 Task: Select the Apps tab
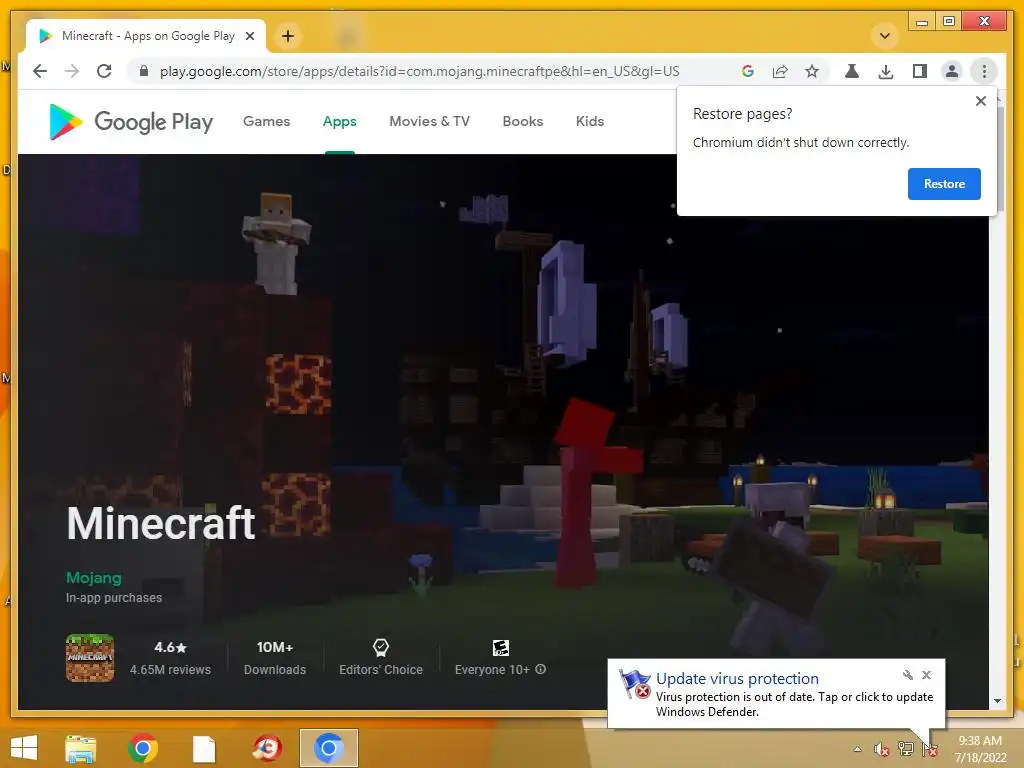point(340,121)
